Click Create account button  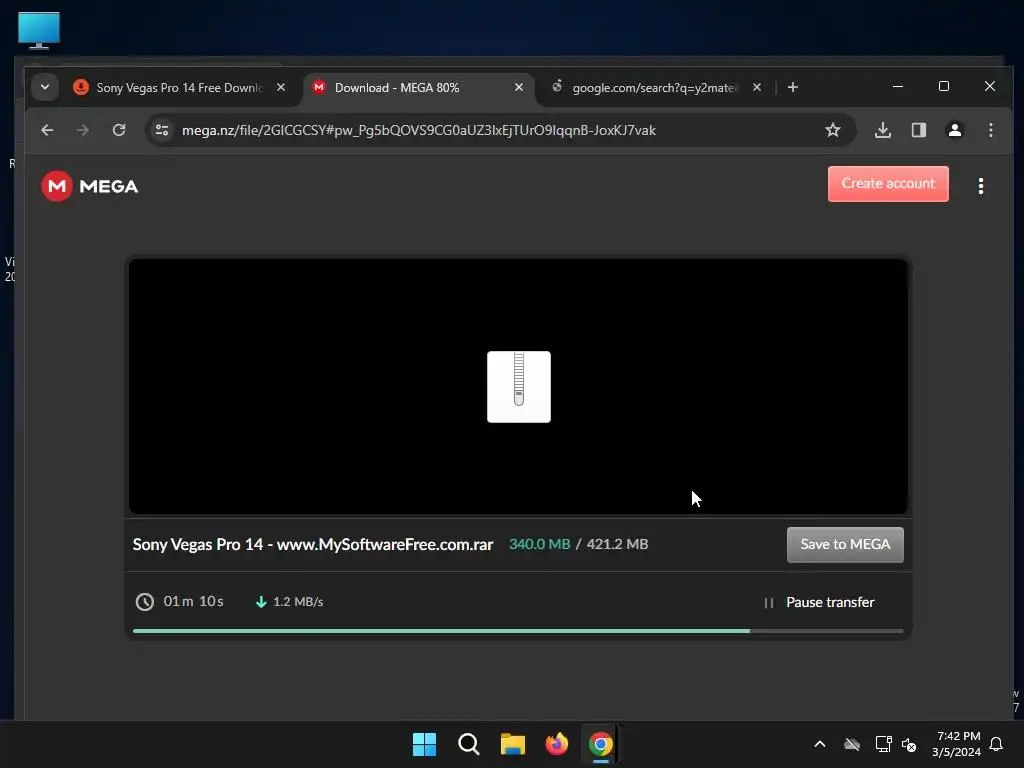pyautogui.click(x=888, y=184)
